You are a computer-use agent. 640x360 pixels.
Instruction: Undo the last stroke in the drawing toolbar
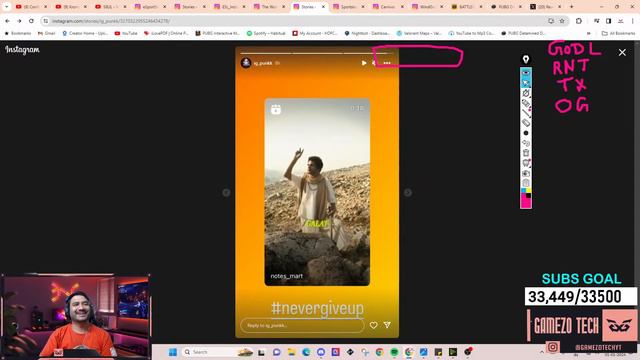pyautogui.click(x=526, y=143)
